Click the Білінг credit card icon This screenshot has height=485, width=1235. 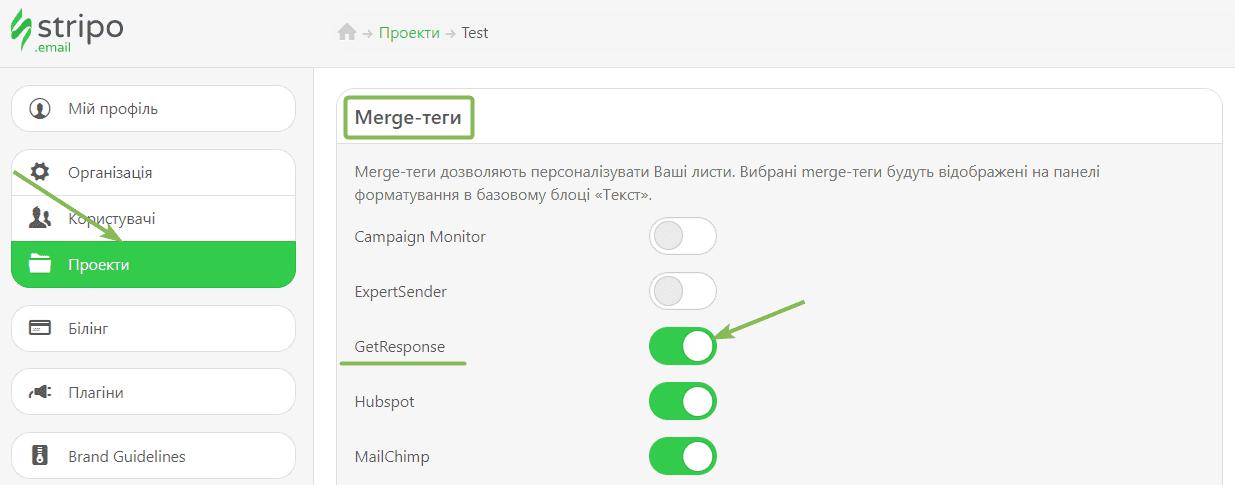40,328
